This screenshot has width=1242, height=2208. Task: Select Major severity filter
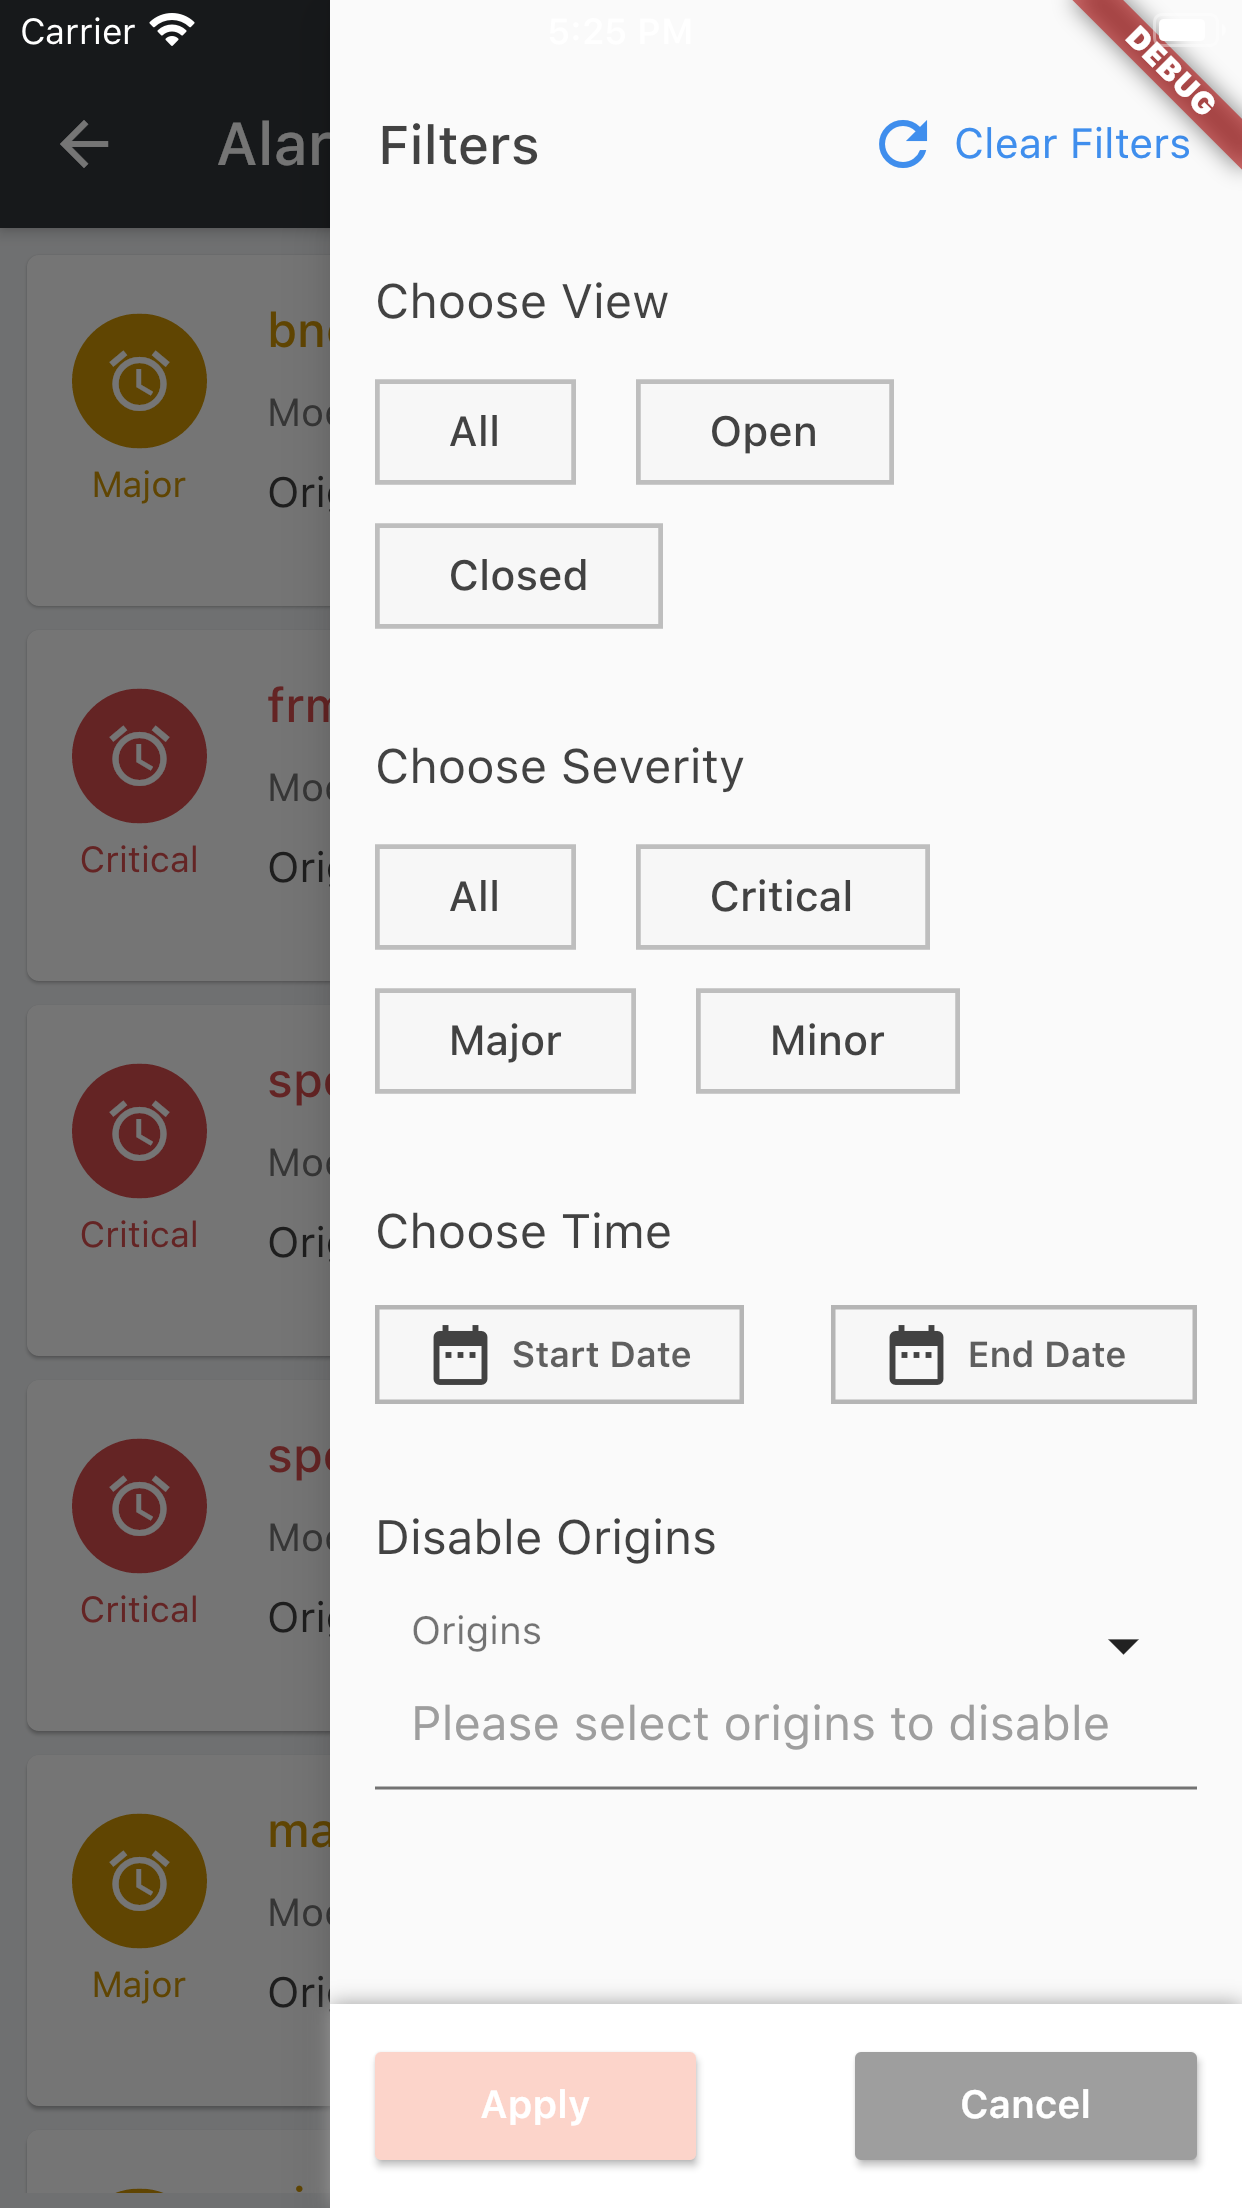[x=505, y=1041]
